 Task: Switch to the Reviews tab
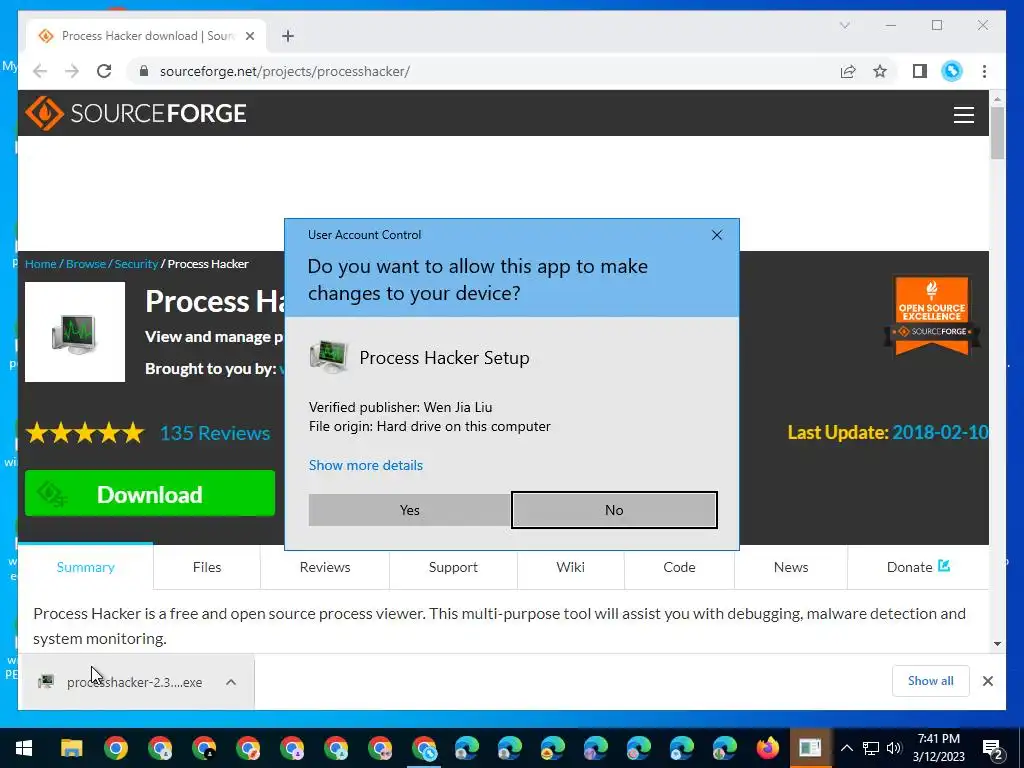coord(325,567)
